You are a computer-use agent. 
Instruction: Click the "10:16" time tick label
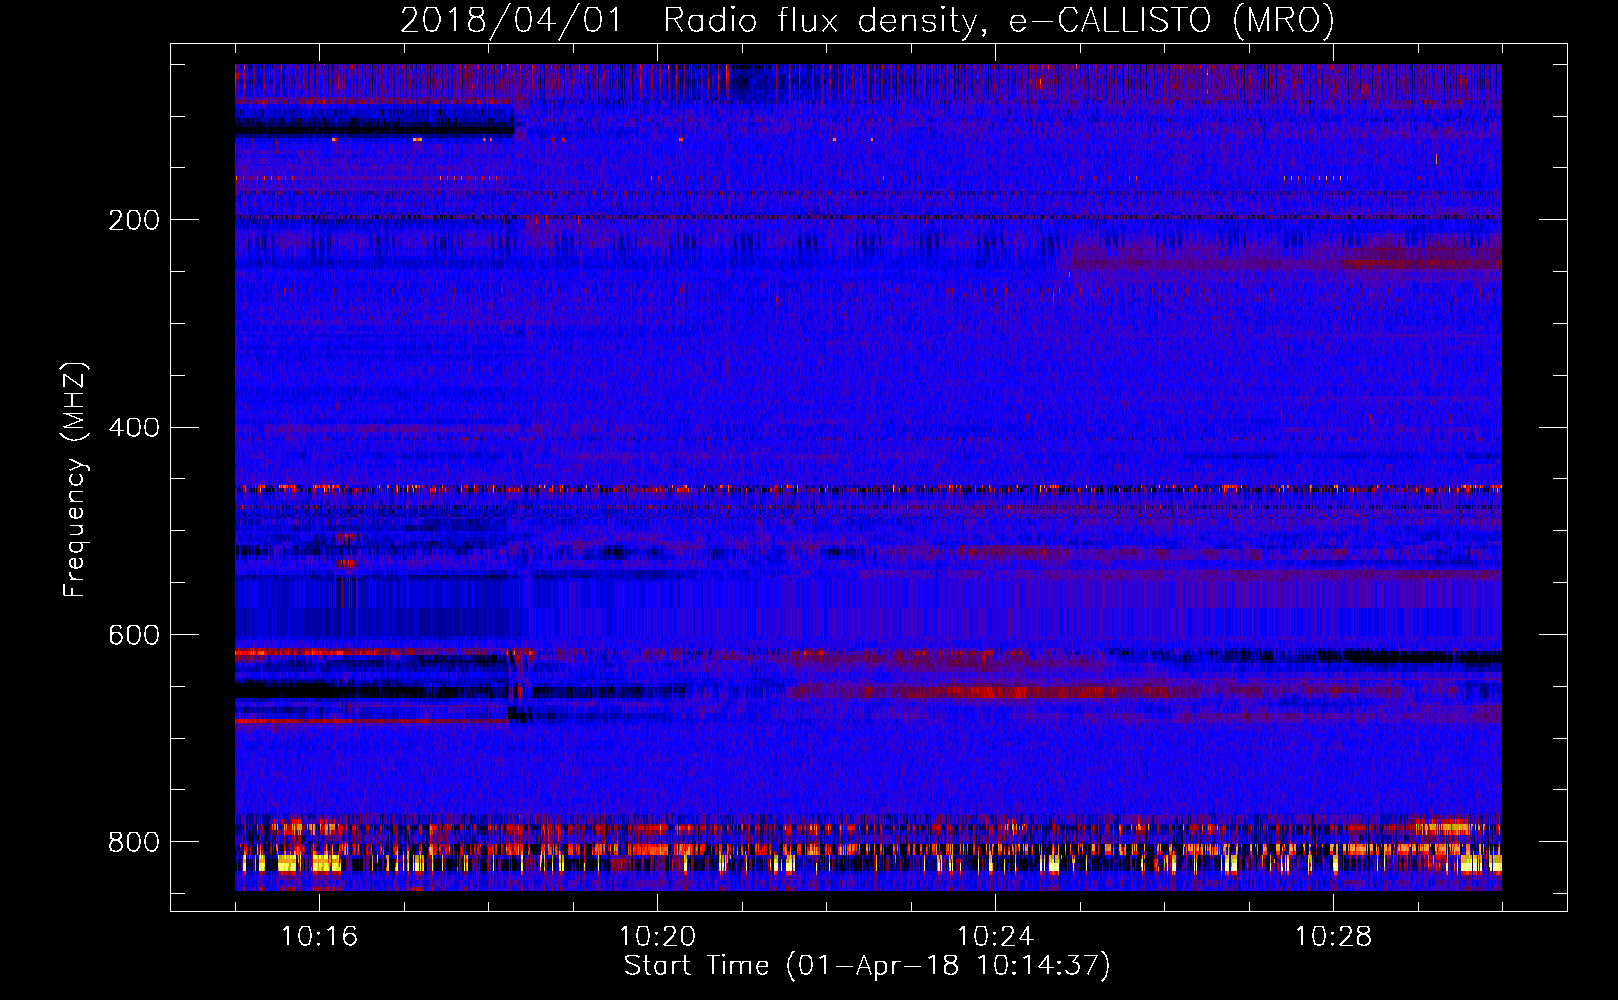(319, 936)
